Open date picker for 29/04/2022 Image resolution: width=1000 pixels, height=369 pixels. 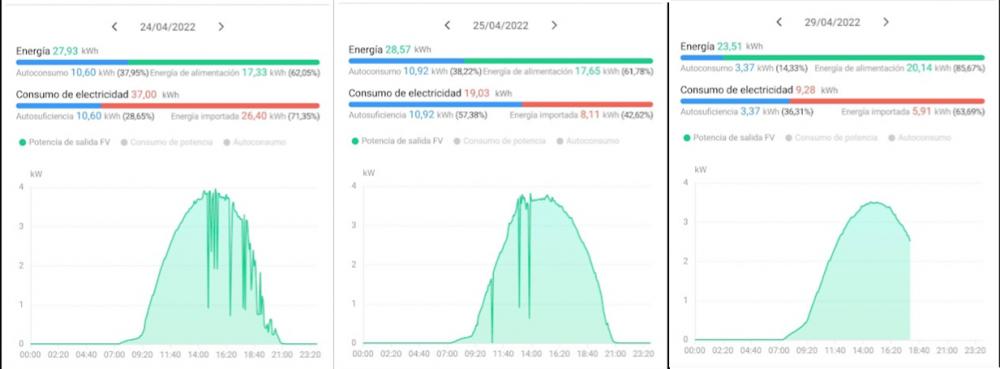tap(832, 22)
